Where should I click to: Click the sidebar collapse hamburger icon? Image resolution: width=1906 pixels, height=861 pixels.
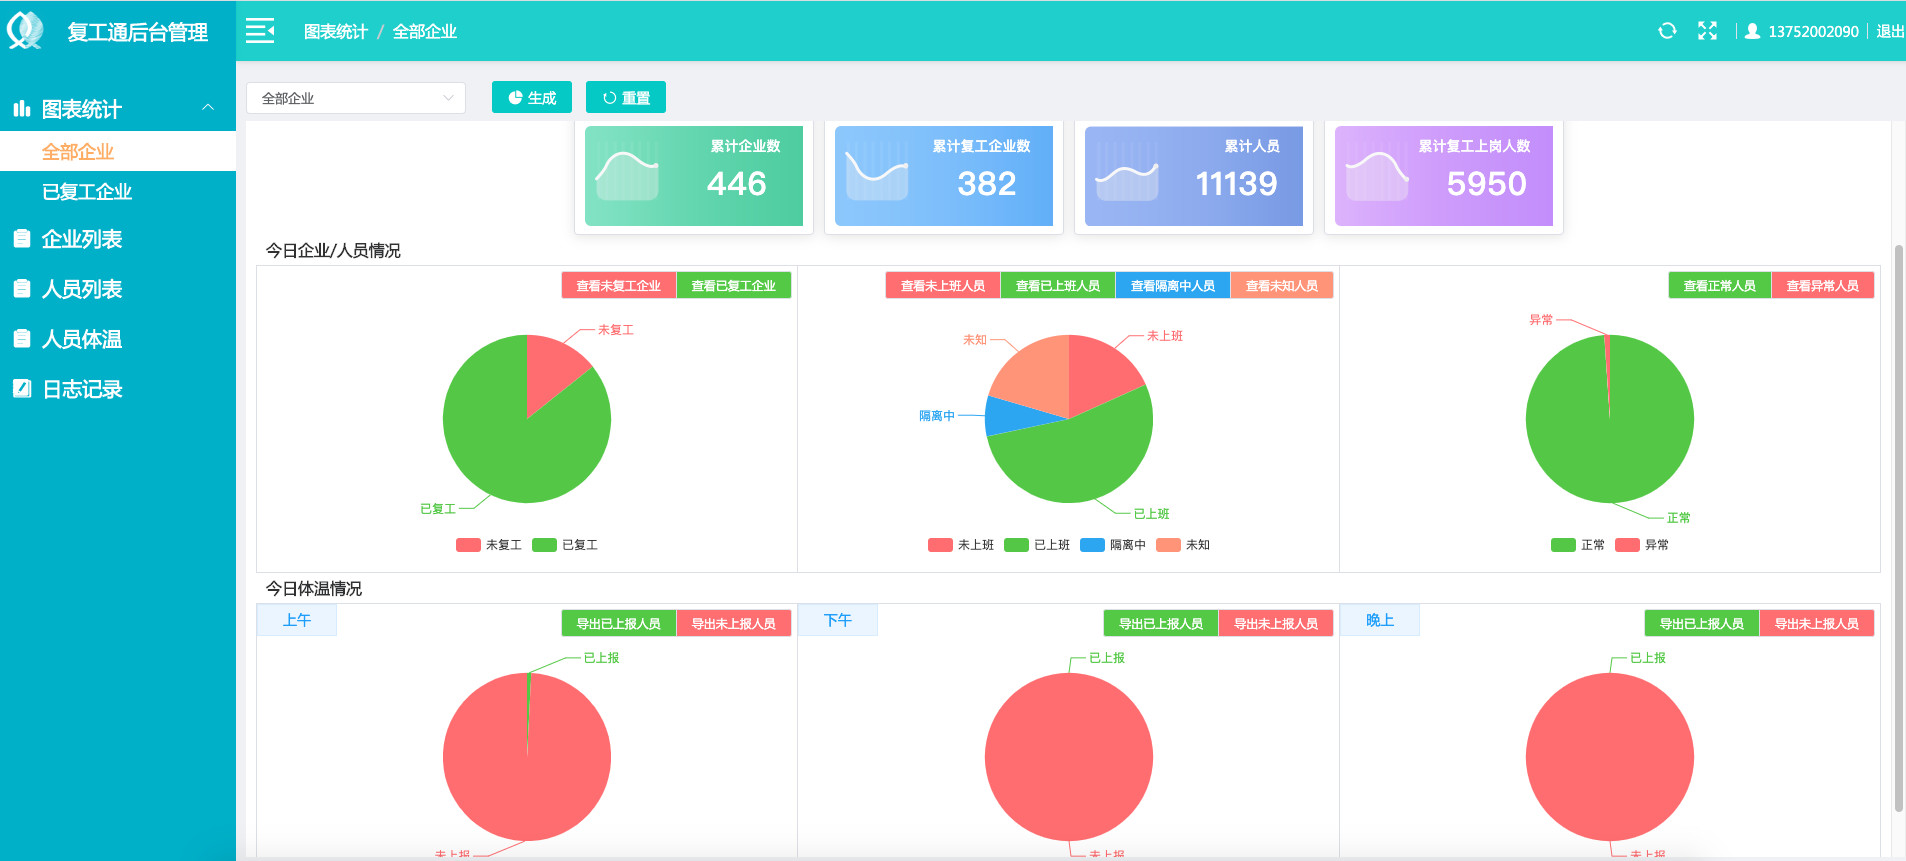[x=260, y=31]
